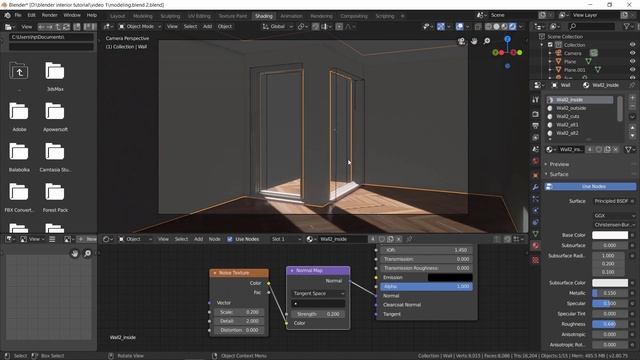Open the Output properties tab icon
The width and height of the screenshot is (640, 360).
536,126
